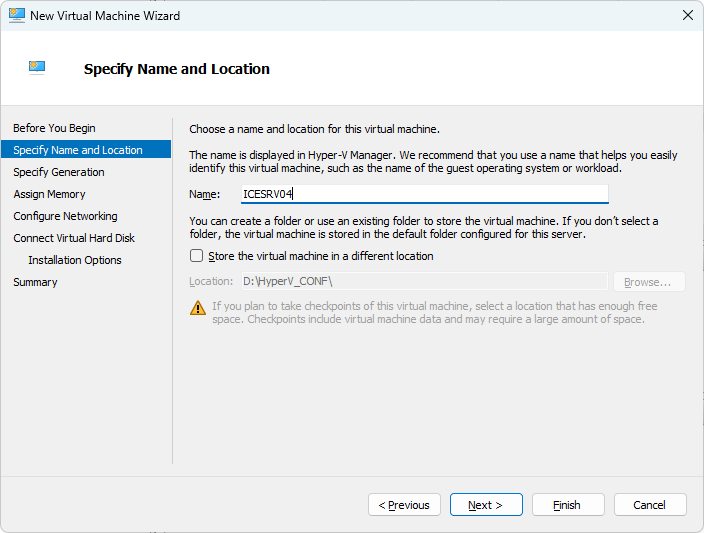Click the Finish button

[568, 505]
